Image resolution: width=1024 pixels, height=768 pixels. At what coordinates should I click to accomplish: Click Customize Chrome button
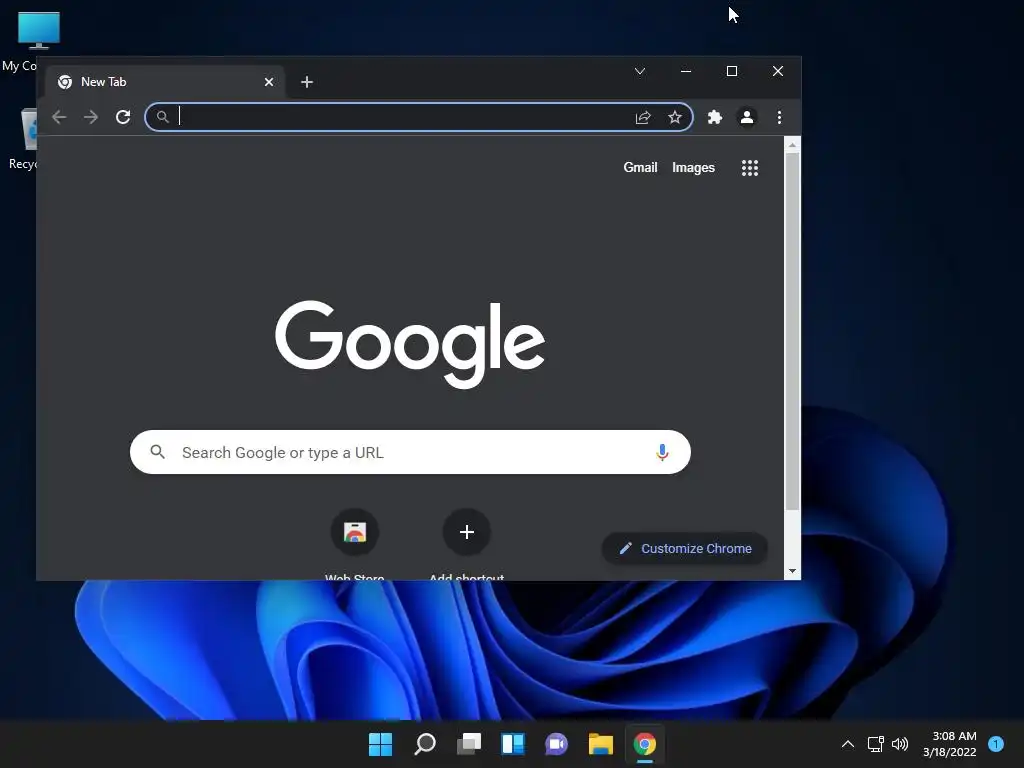684,549
